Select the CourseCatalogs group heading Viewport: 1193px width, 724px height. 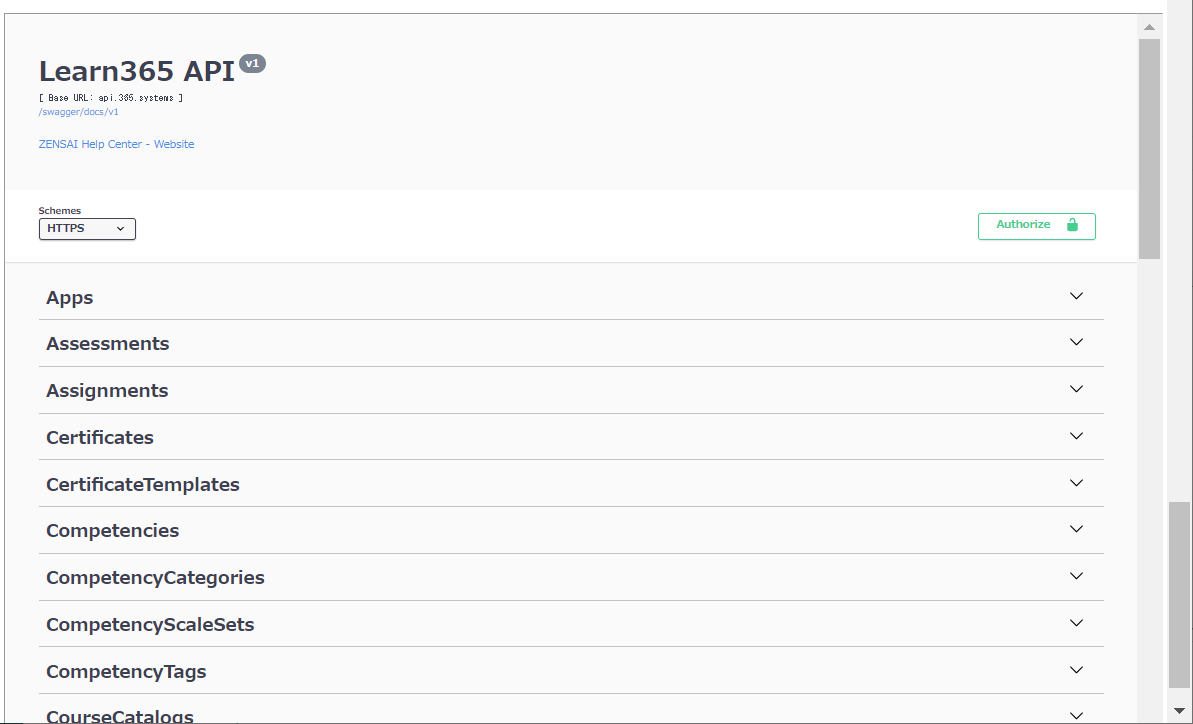click(x=120, y=716)
